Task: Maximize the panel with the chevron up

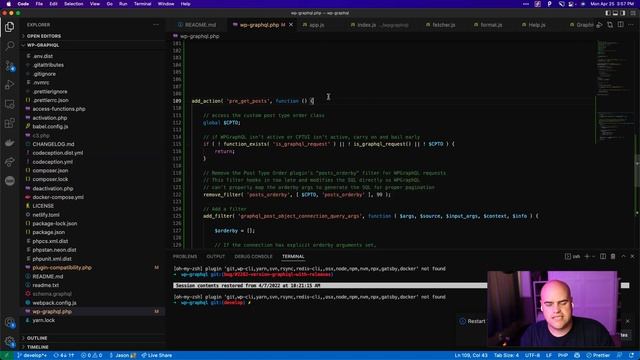Action: tap(623, 256)
